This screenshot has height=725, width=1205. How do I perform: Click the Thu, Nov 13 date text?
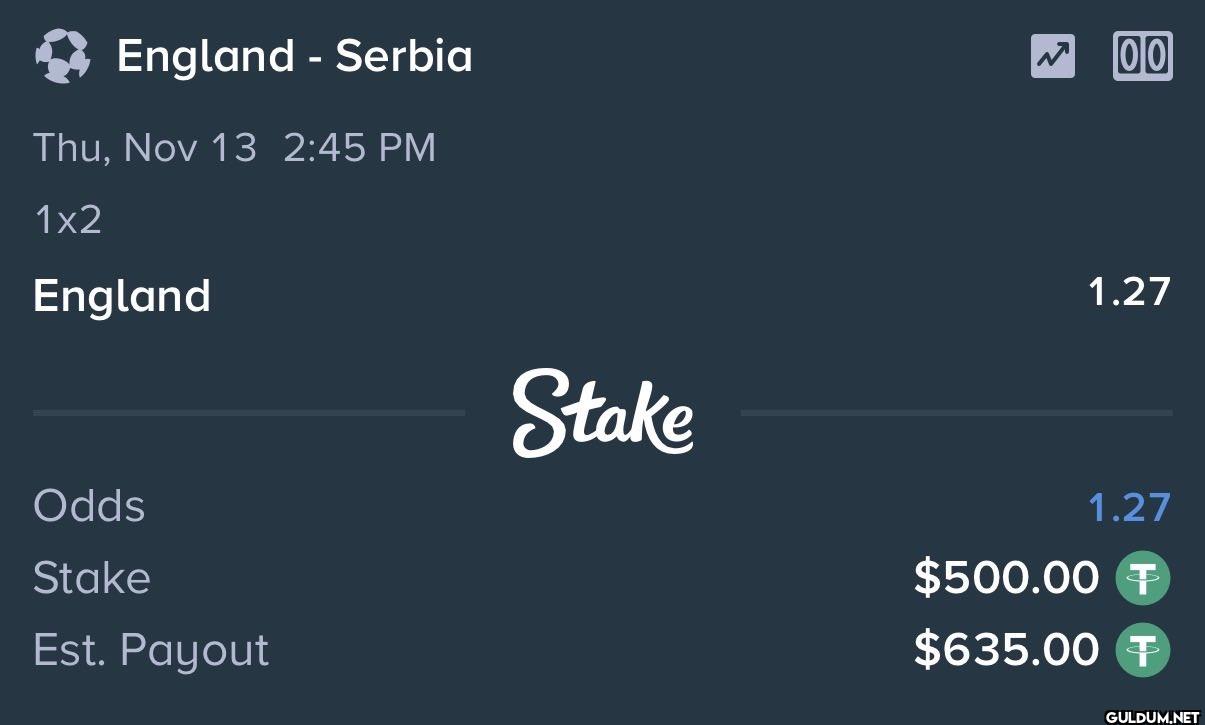click(145, 148)
